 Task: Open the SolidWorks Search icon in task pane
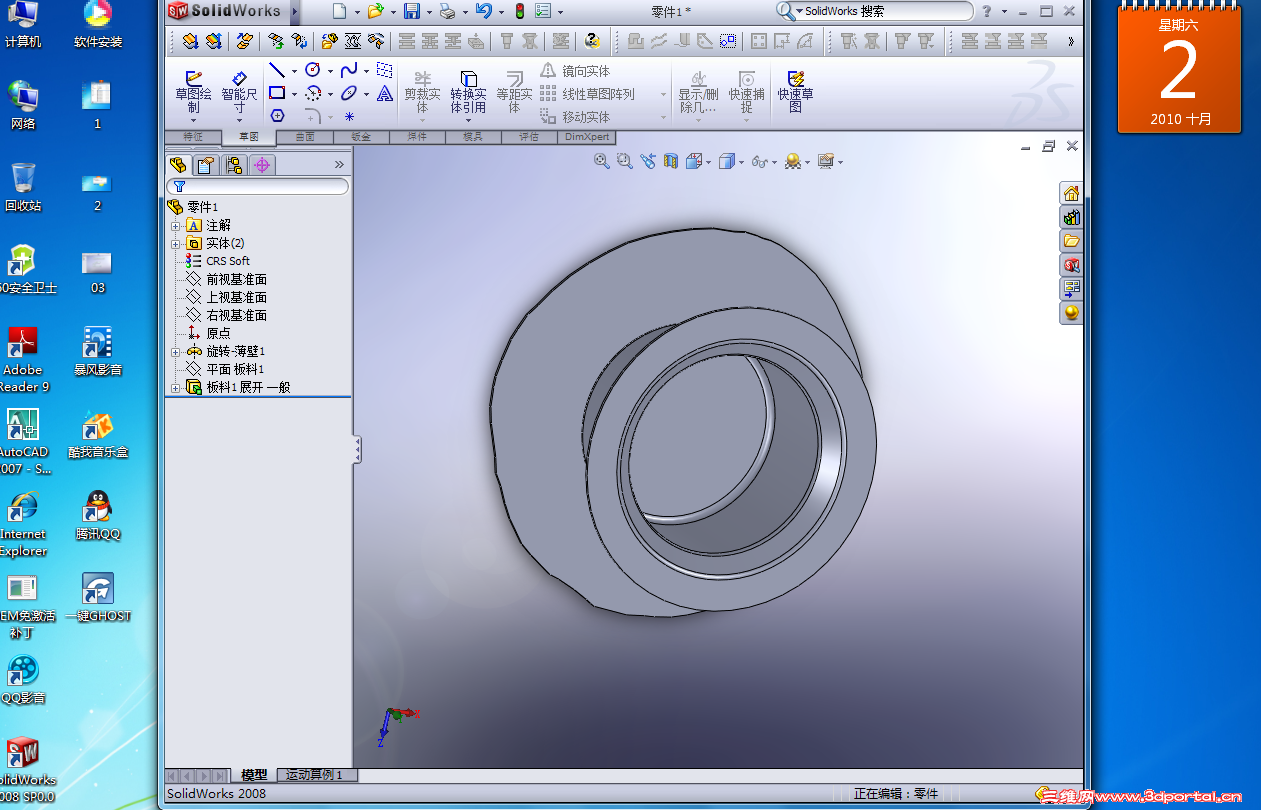[x=1071, y=265]
